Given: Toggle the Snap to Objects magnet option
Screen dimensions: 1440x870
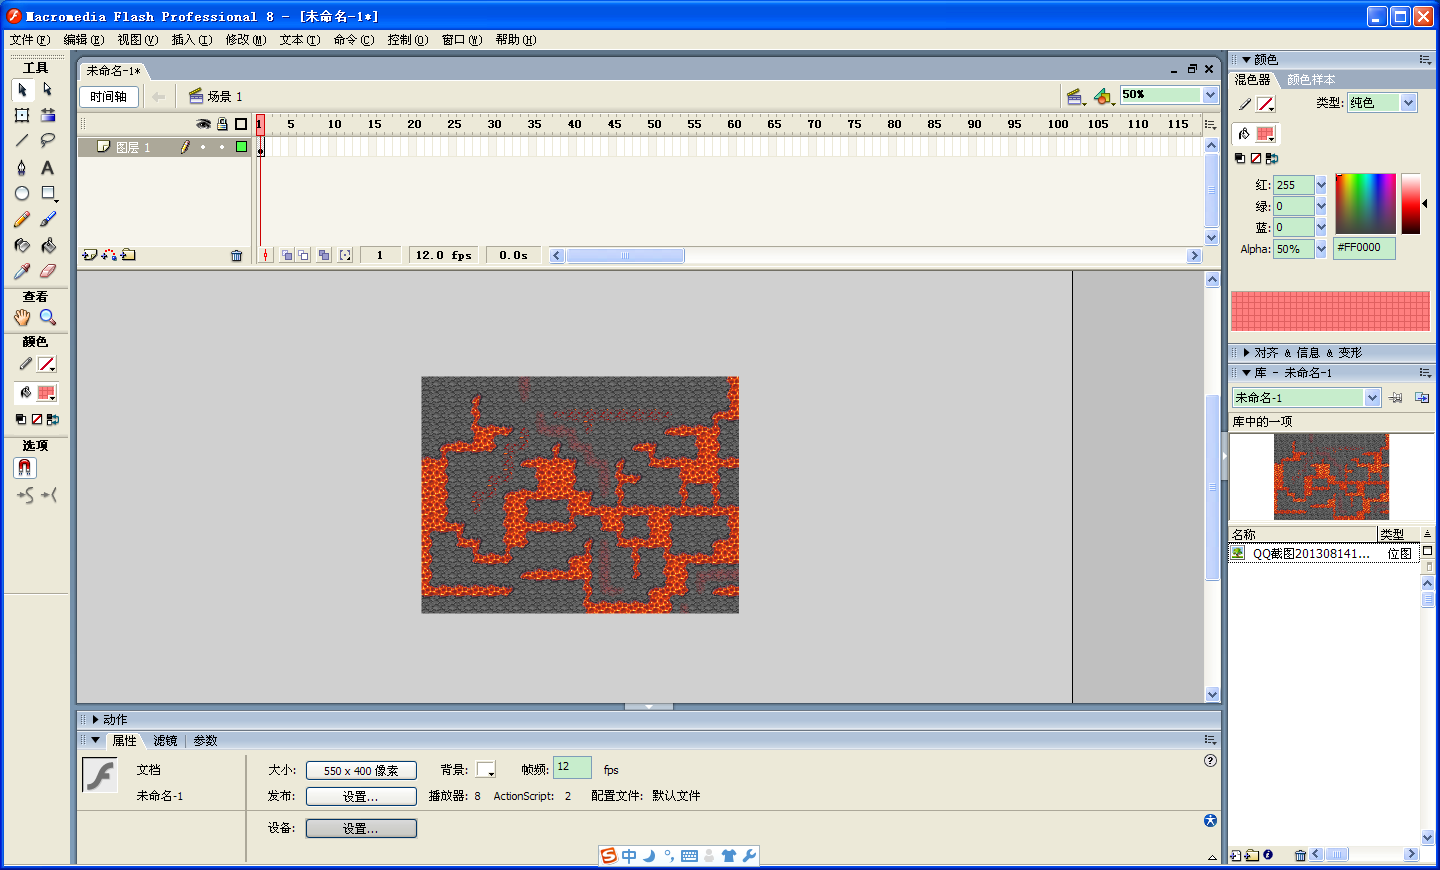Looking at the screenshot, I should pos(25,468).
